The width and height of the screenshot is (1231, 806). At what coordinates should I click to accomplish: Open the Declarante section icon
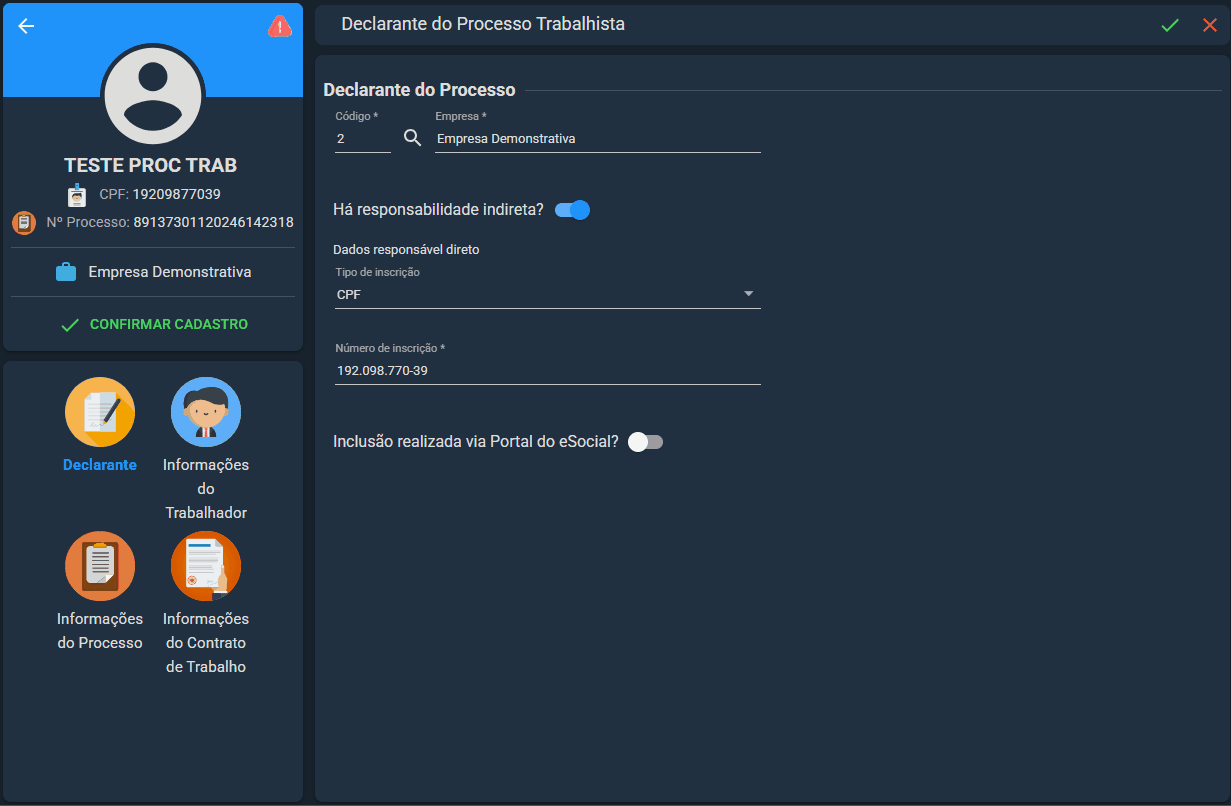(x=100, y=412)
